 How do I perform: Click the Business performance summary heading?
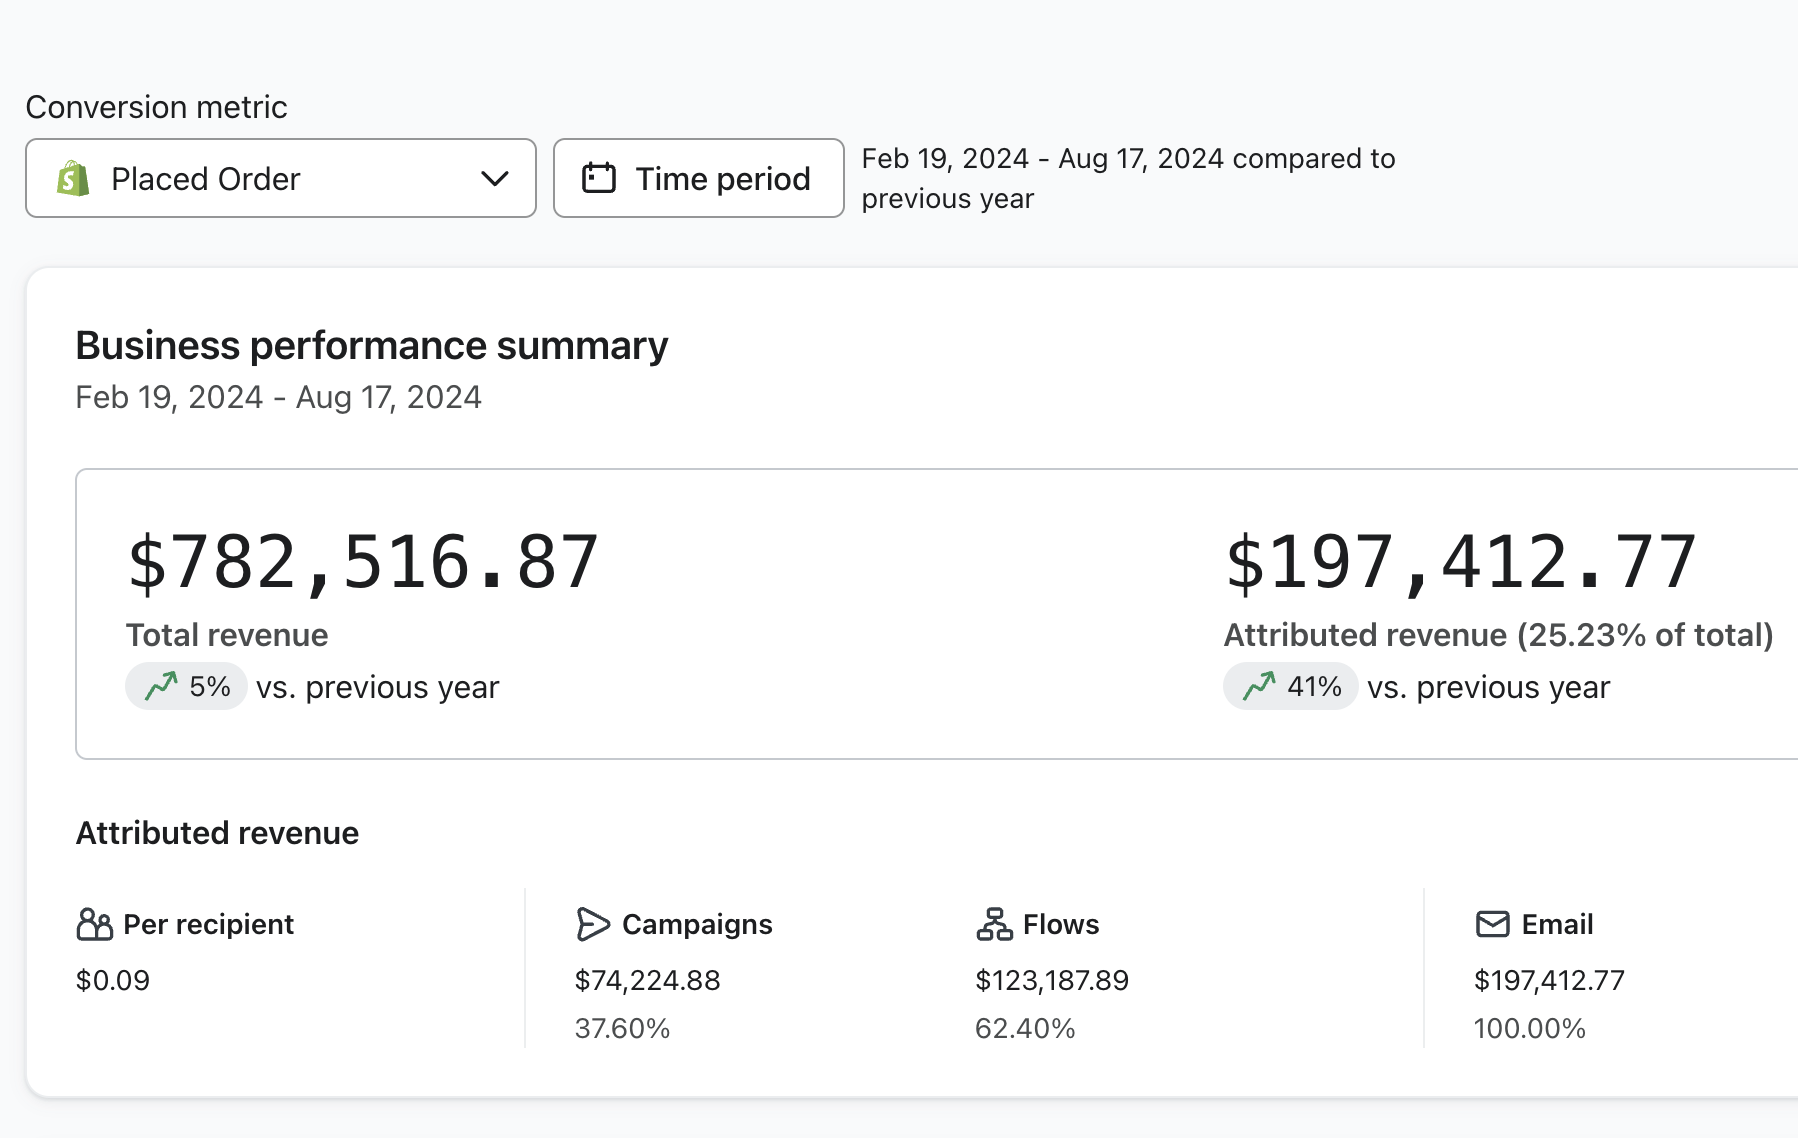pyautogui.click(x=371, y=346)
